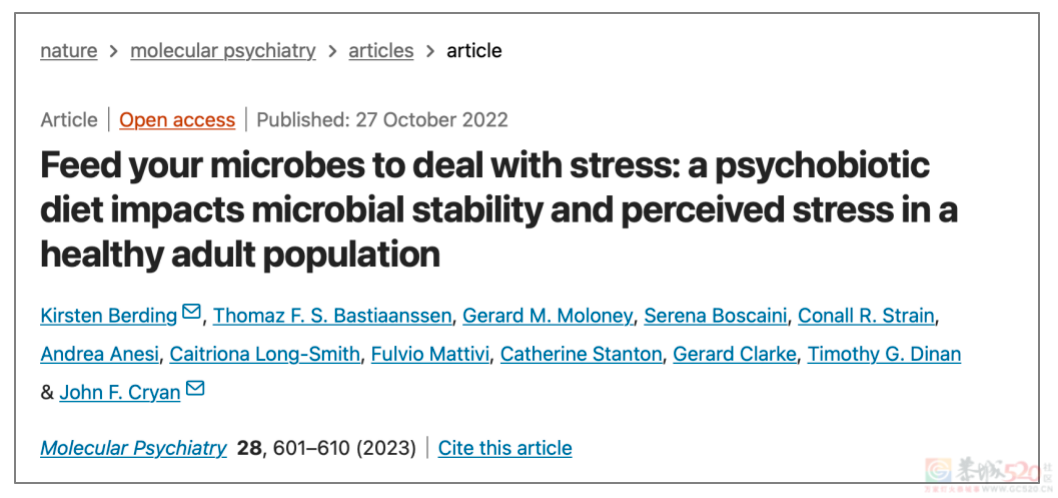Click Fulvio Mattivi author name
The height and width of the screenshot is (498, 1058).
[430, 354]
